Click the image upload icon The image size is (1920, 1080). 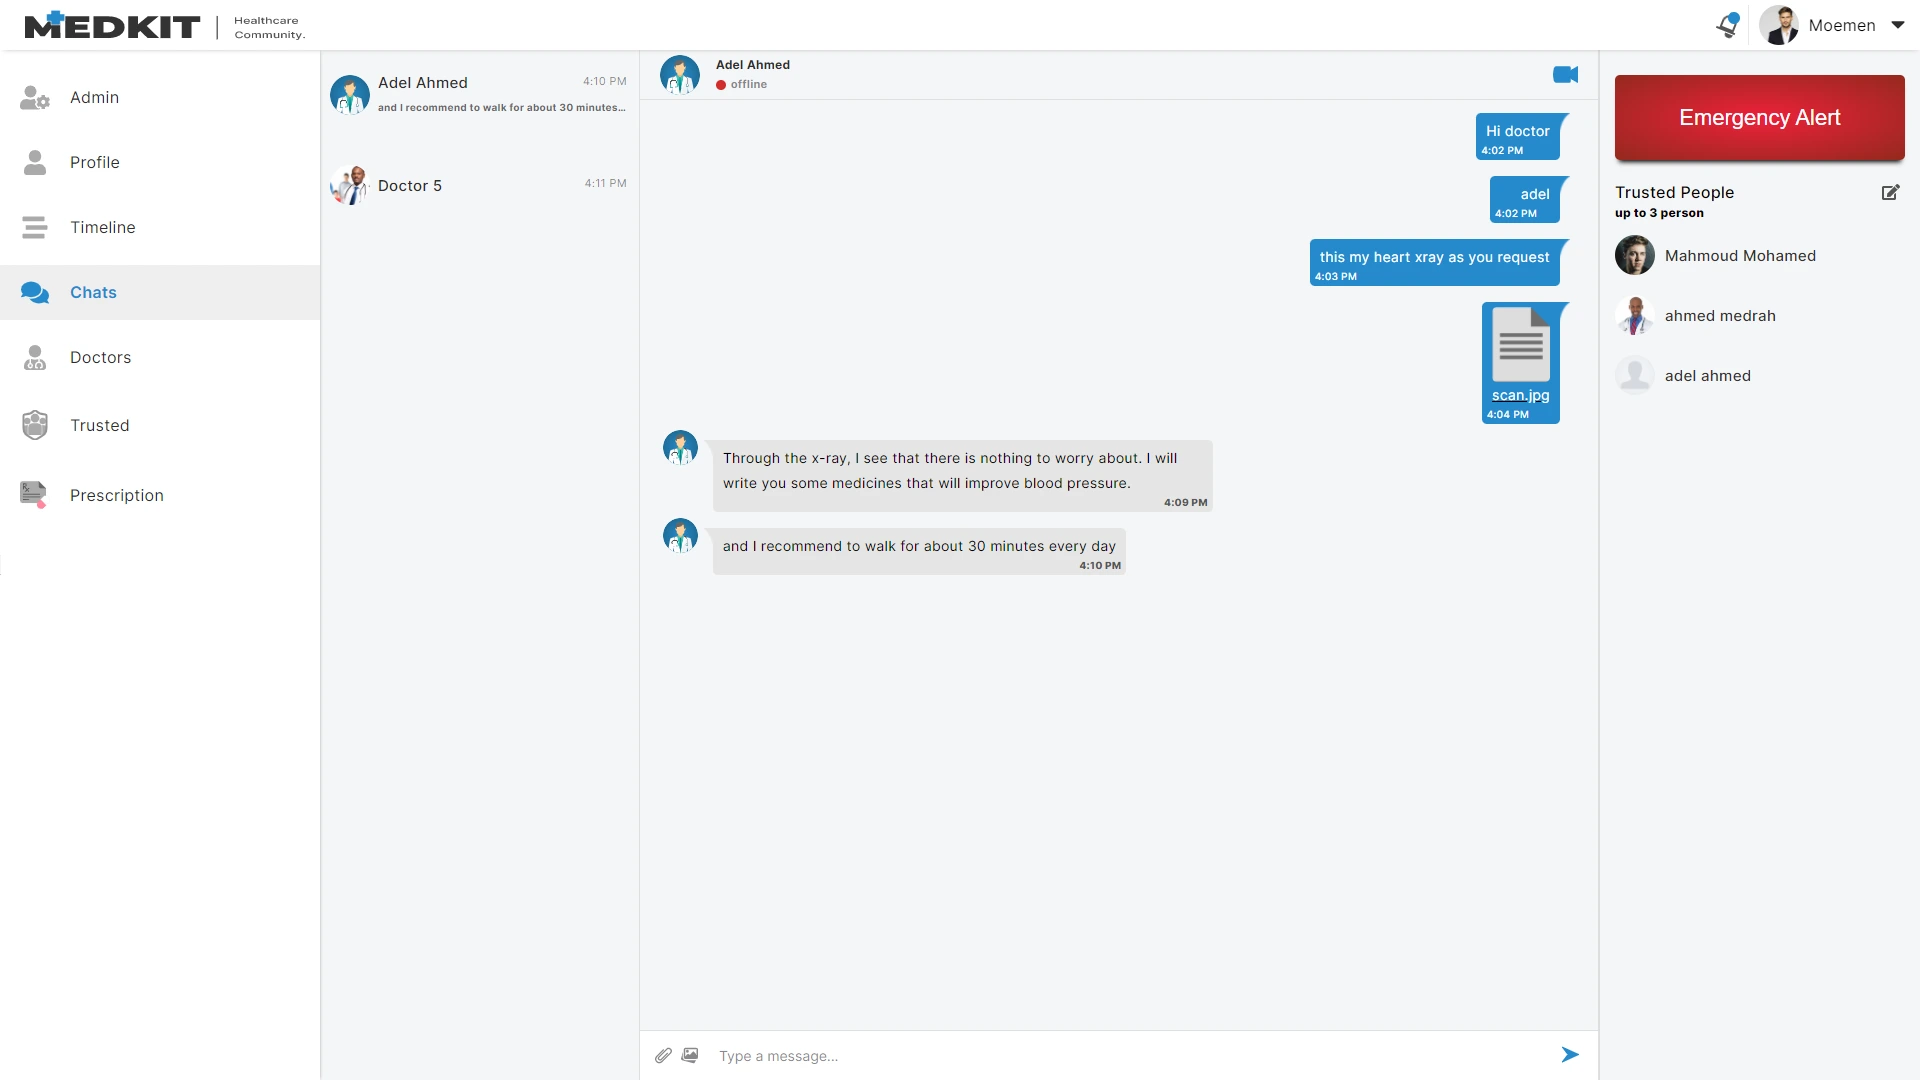point(690,1055)
